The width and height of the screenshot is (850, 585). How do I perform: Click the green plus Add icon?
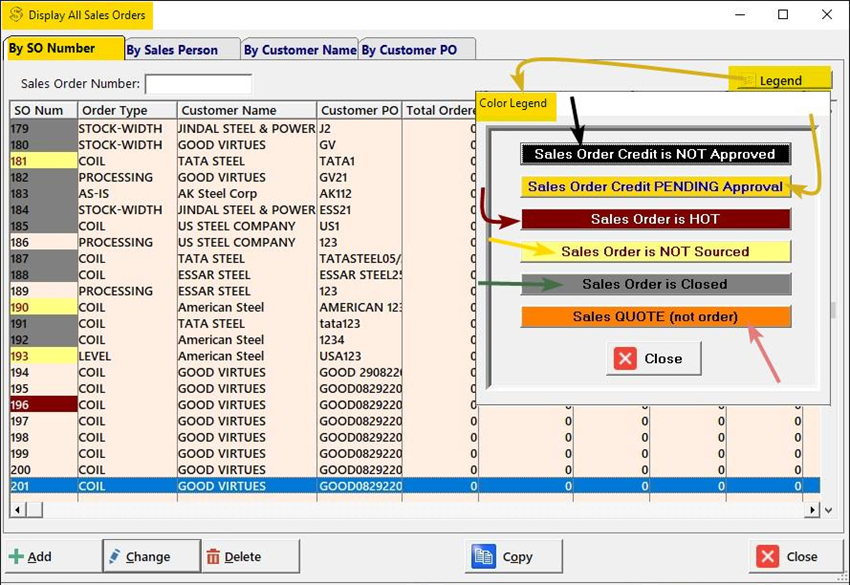point(16,556)
